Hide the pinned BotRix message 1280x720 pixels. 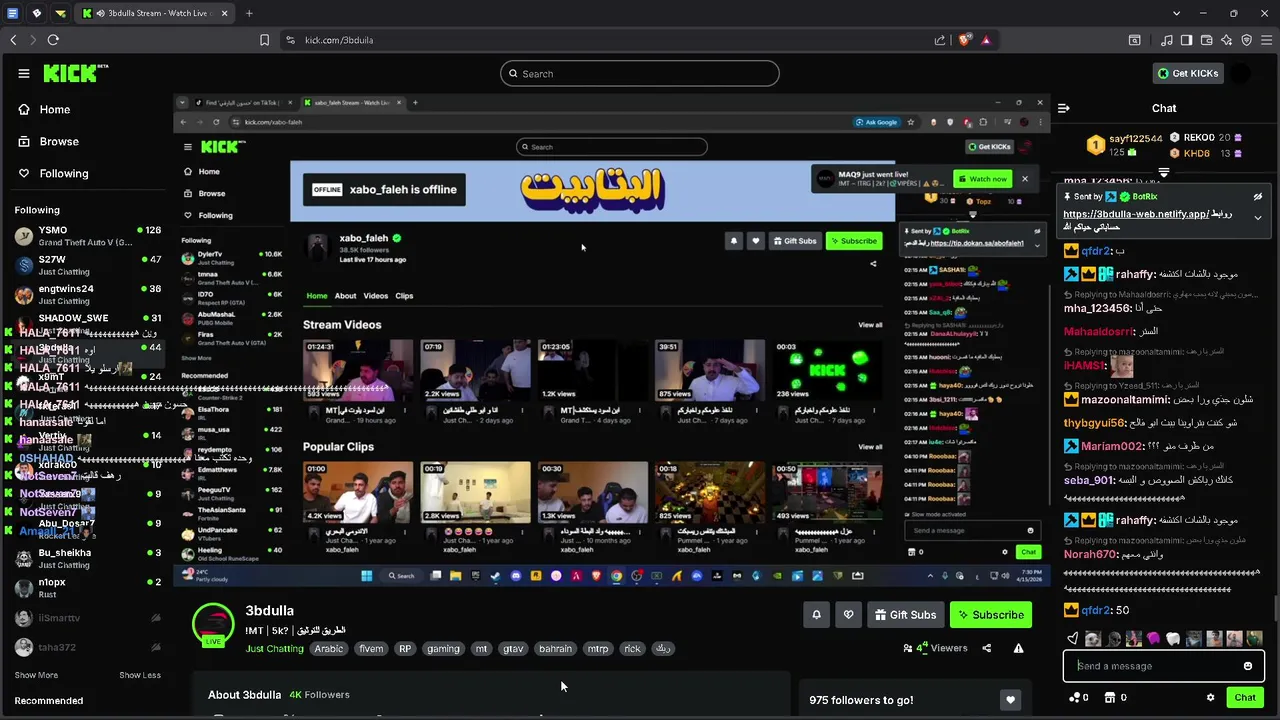[1258, 197]
